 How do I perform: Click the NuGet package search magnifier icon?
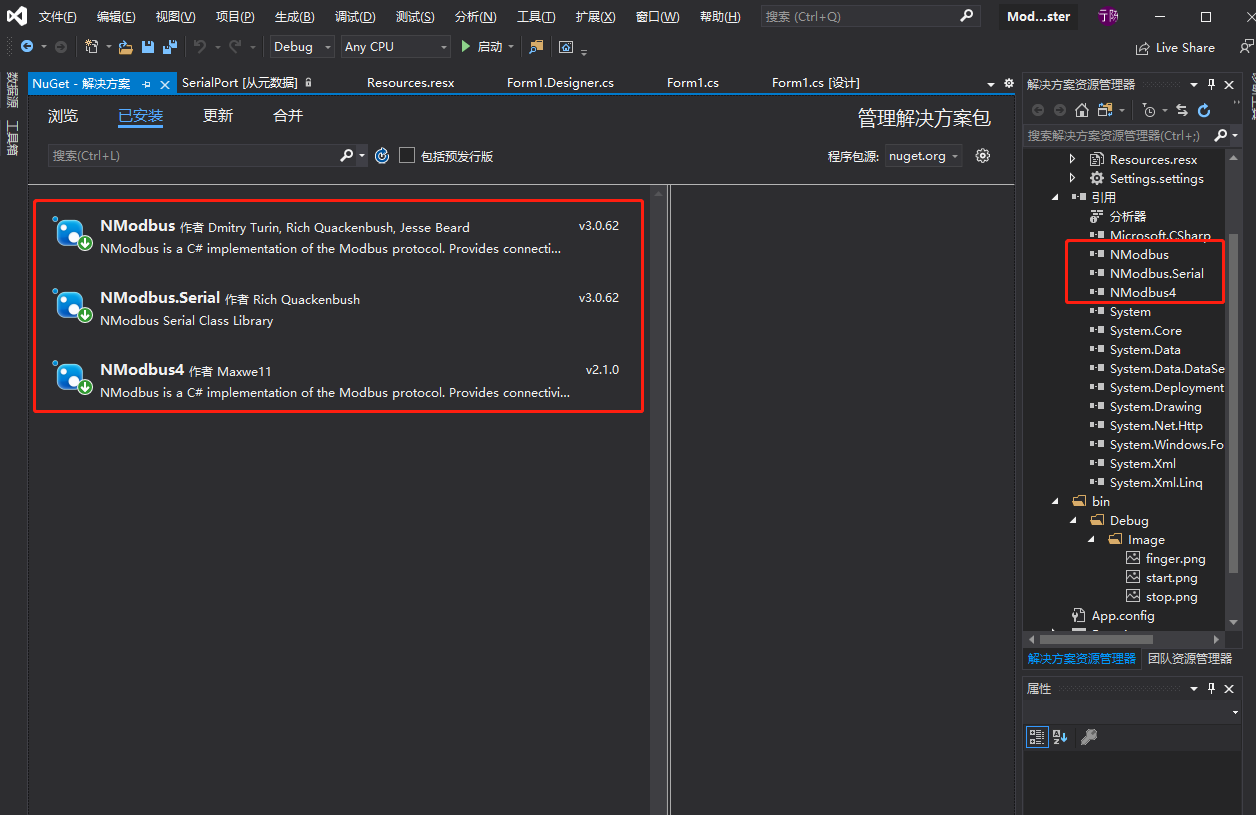(x=346, y=155)
